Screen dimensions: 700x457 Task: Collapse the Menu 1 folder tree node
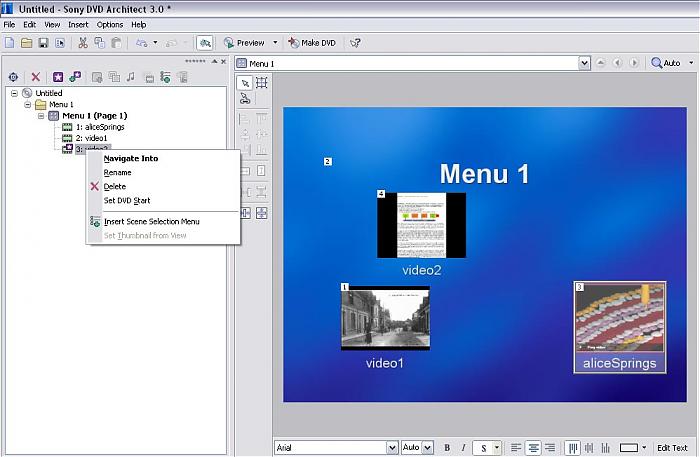coord(29,104)
